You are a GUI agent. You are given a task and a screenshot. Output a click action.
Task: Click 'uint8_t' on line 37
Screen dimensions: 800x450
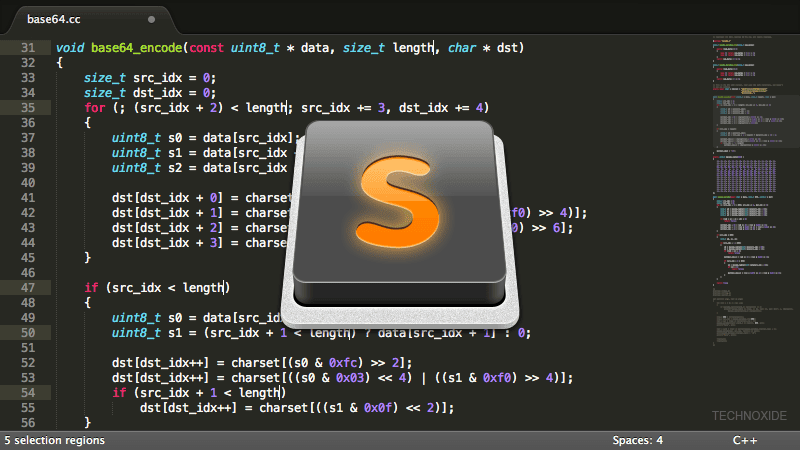tap(136, 138)
